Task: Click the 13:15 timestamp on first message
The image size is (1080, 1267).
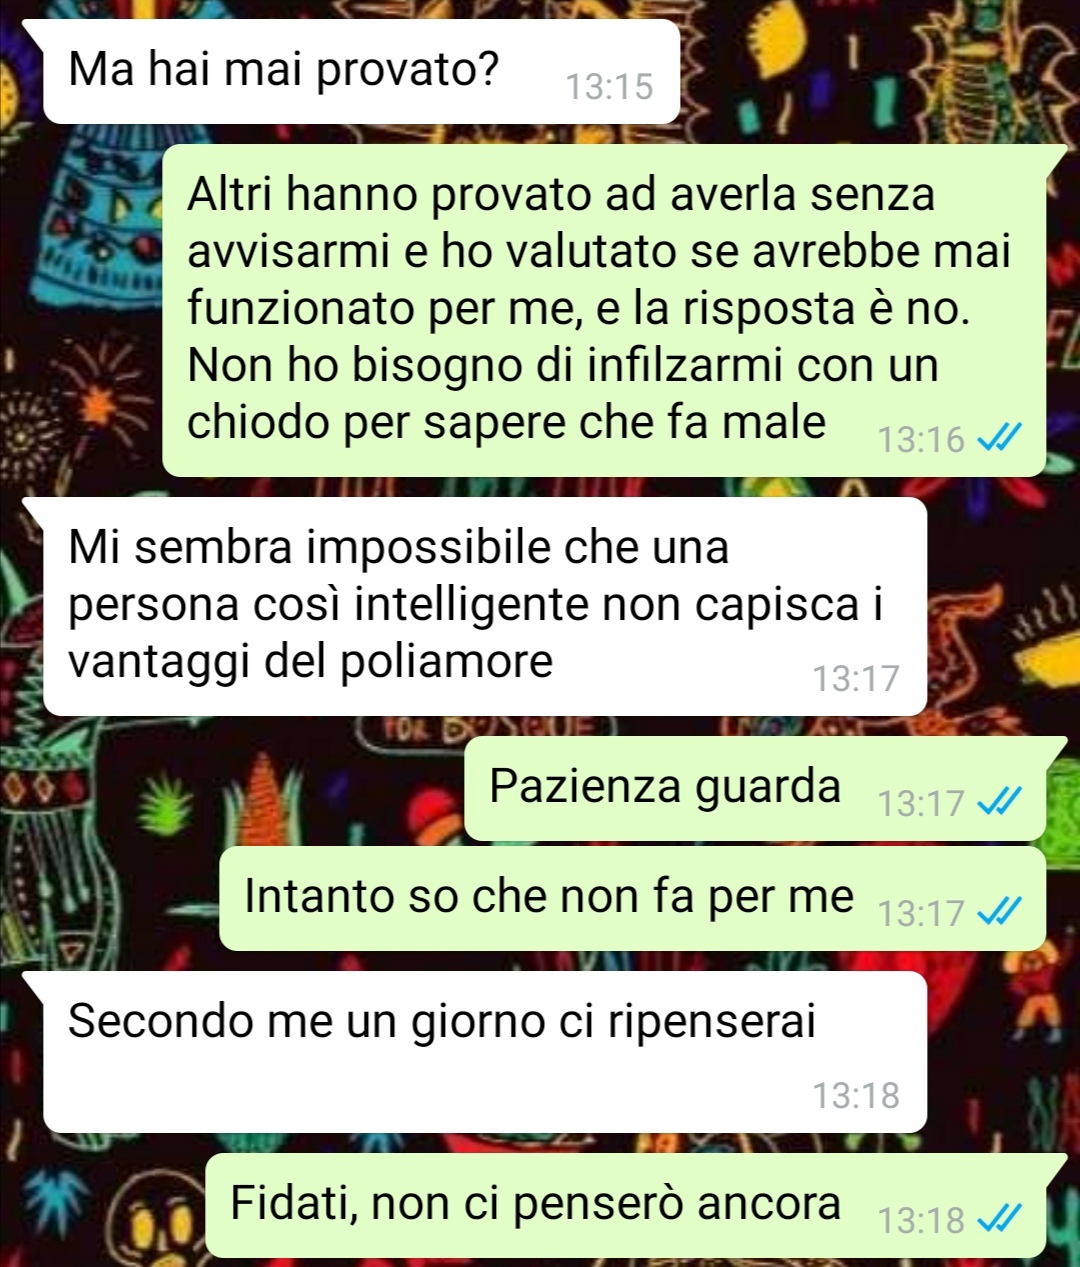Action: (609, 88)
